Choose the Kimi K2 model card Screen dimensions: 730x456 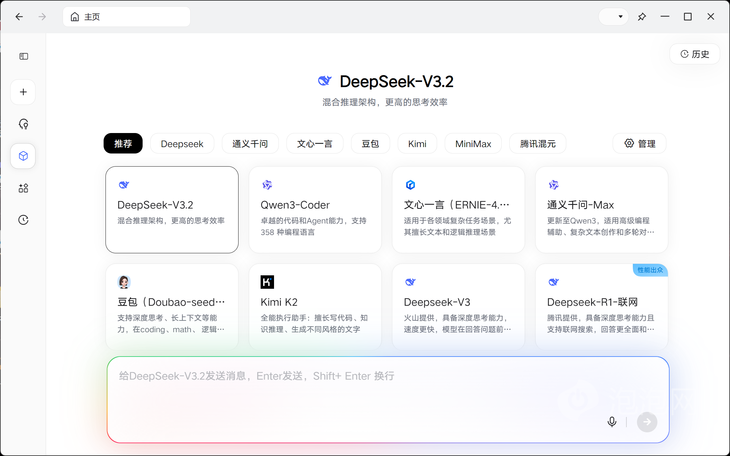click(315, 307)
